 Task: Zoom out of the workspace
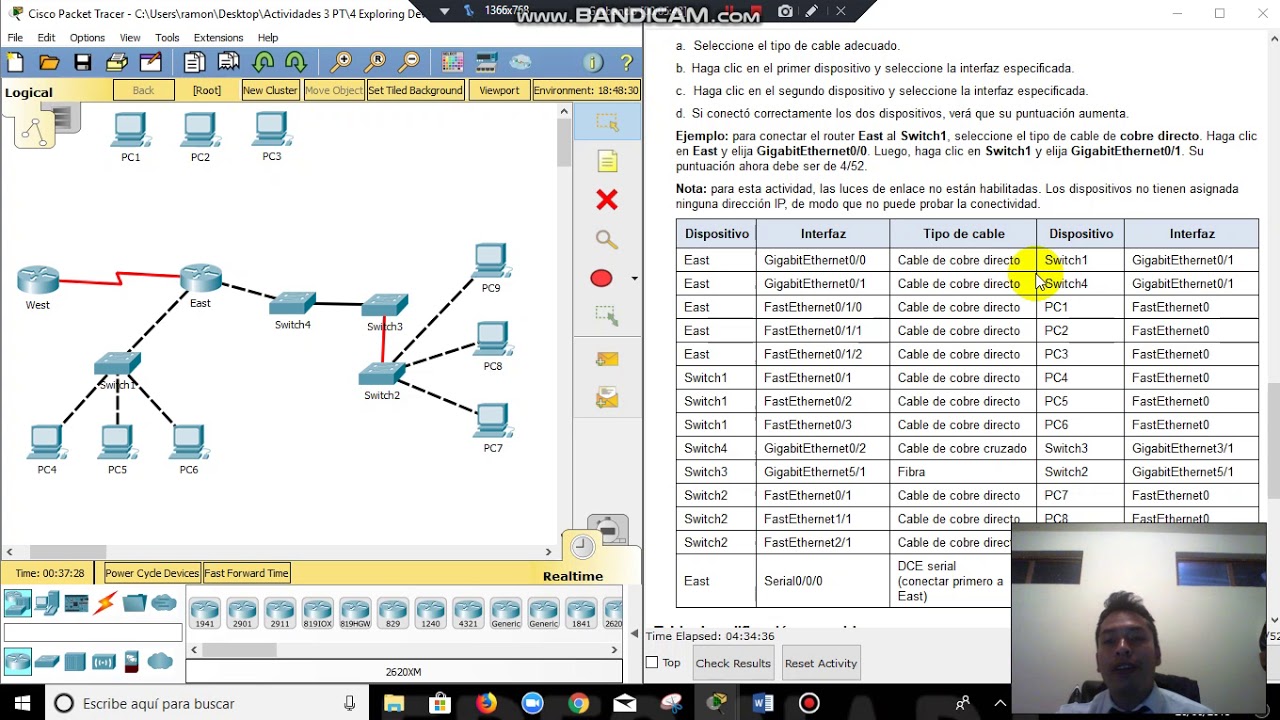pos(409,62)
